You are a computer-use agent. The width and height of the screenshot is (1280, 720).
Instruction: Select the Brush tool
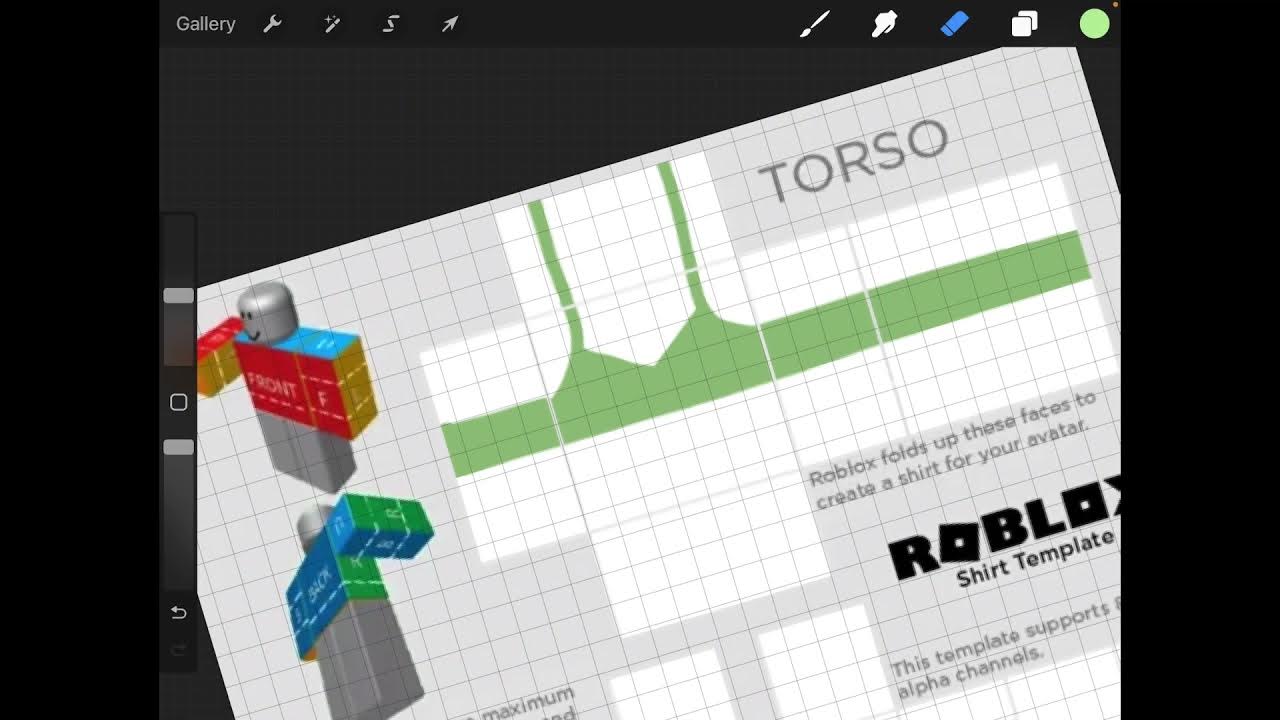click(x=815, y=24)
